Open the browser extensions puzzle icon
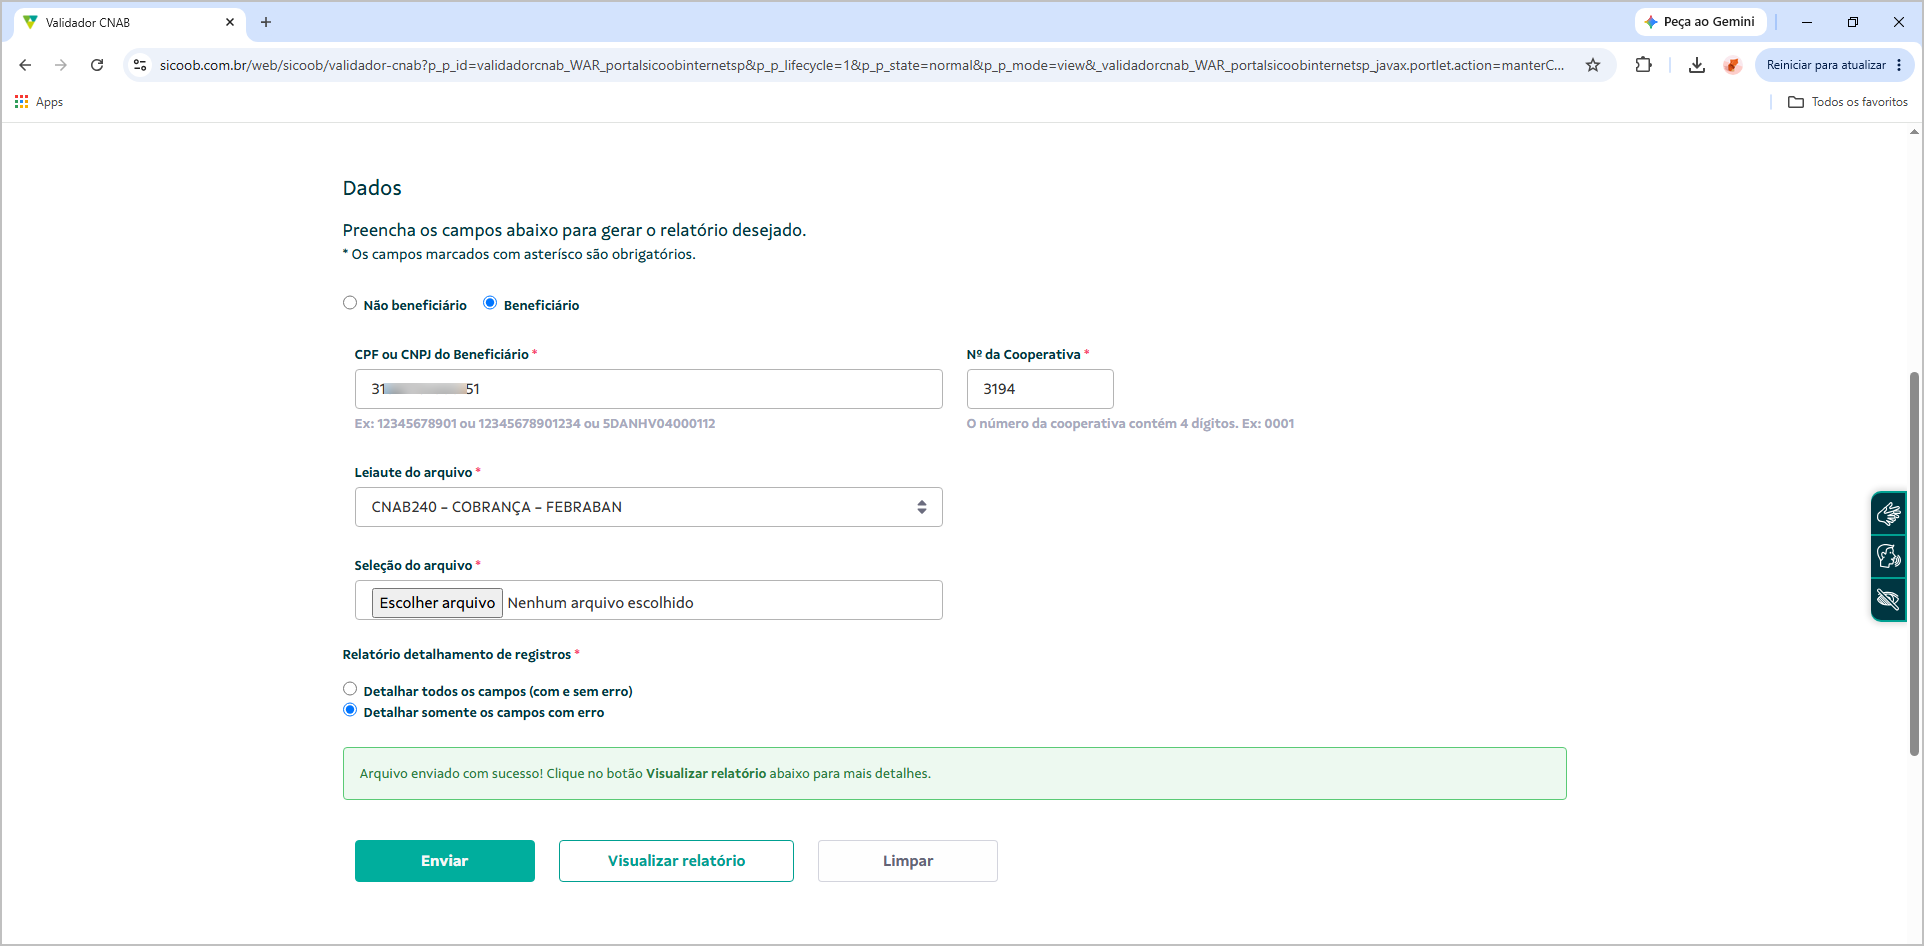 pyautogui.click(x=1643, y=65)
